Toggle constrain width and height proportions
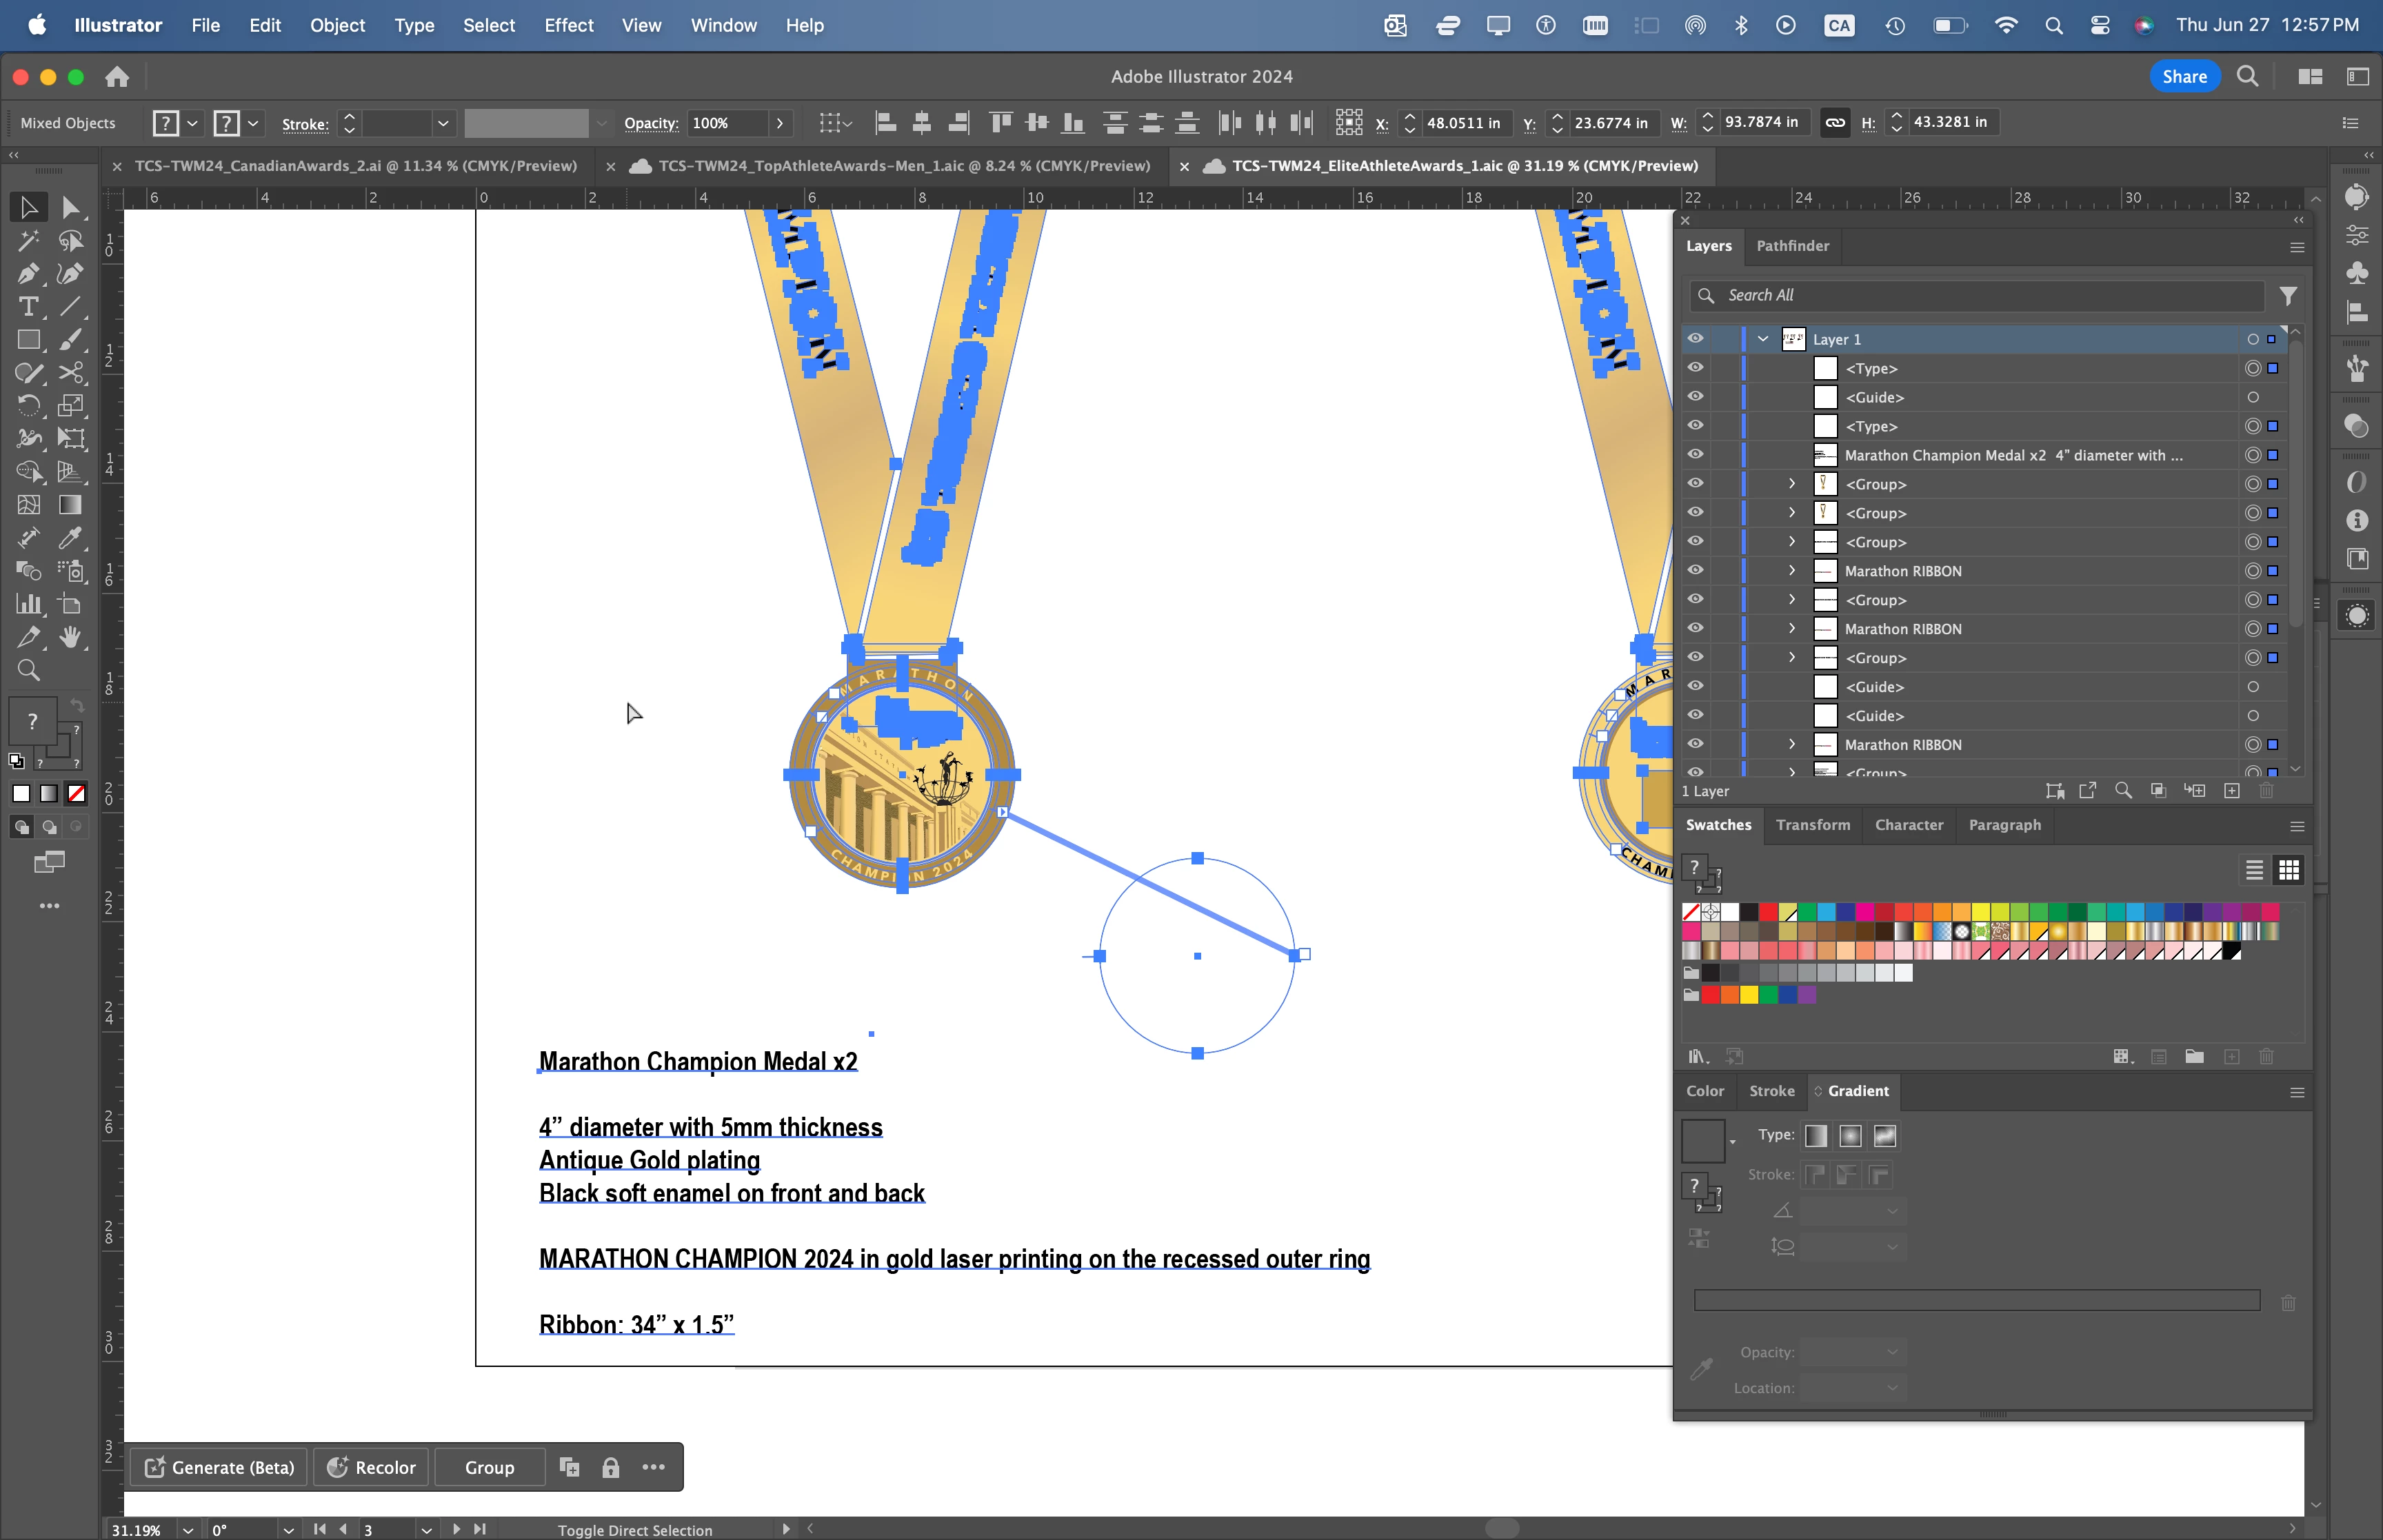Screen dimensions: 2383x1540 (1834, 122)
